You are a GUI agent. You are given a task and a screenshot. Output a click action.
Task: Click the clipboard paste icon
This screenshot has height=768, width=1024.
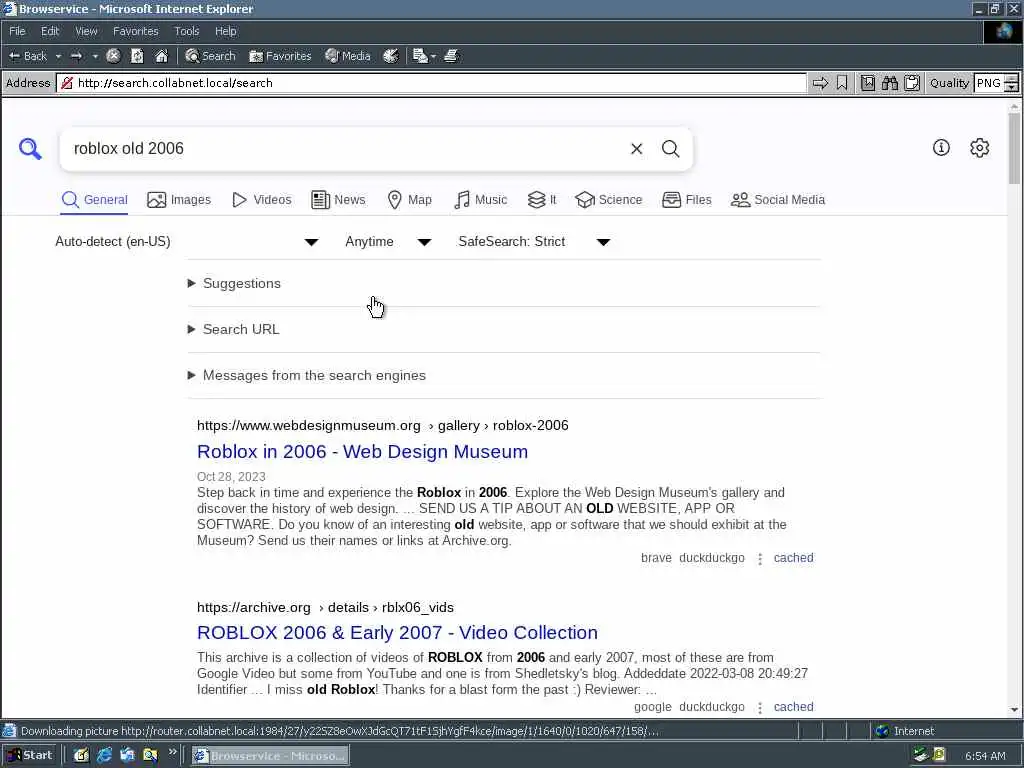pyautogui.click(x=912, y=83)
